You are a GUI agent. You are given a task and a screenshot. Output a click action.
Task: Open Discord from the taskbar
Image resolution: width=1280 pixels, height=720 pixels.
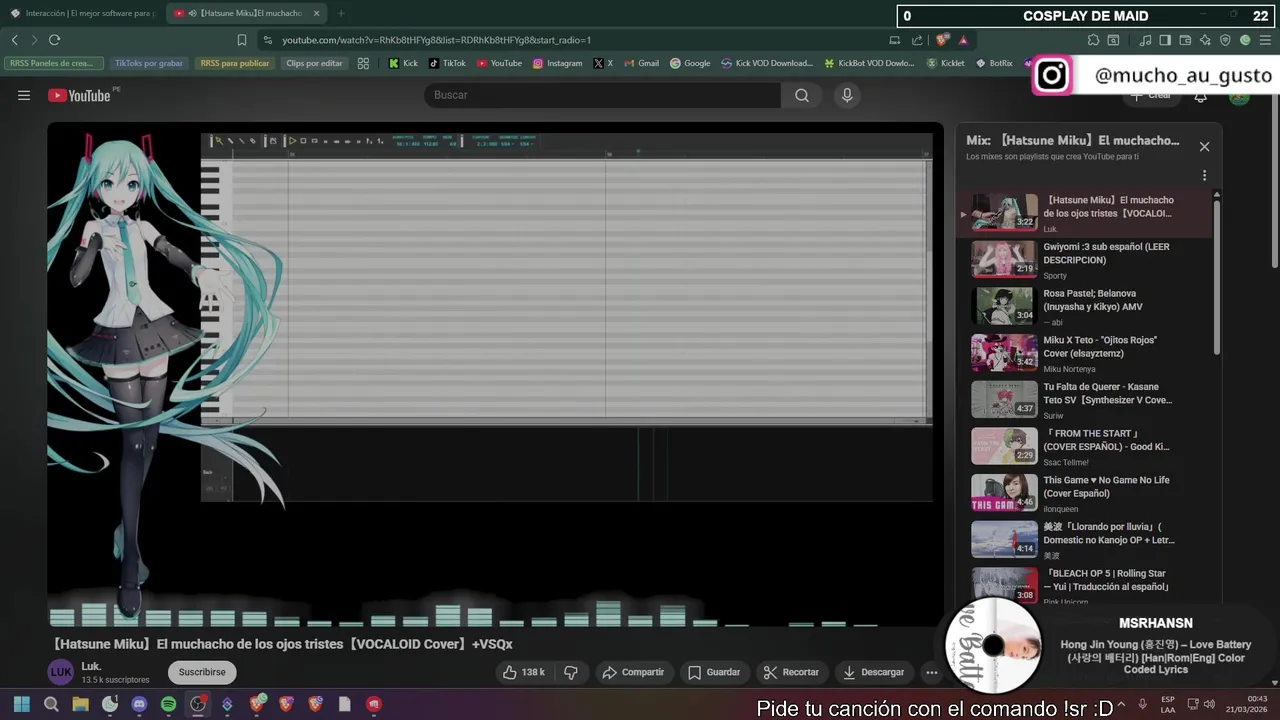(139, 704)
